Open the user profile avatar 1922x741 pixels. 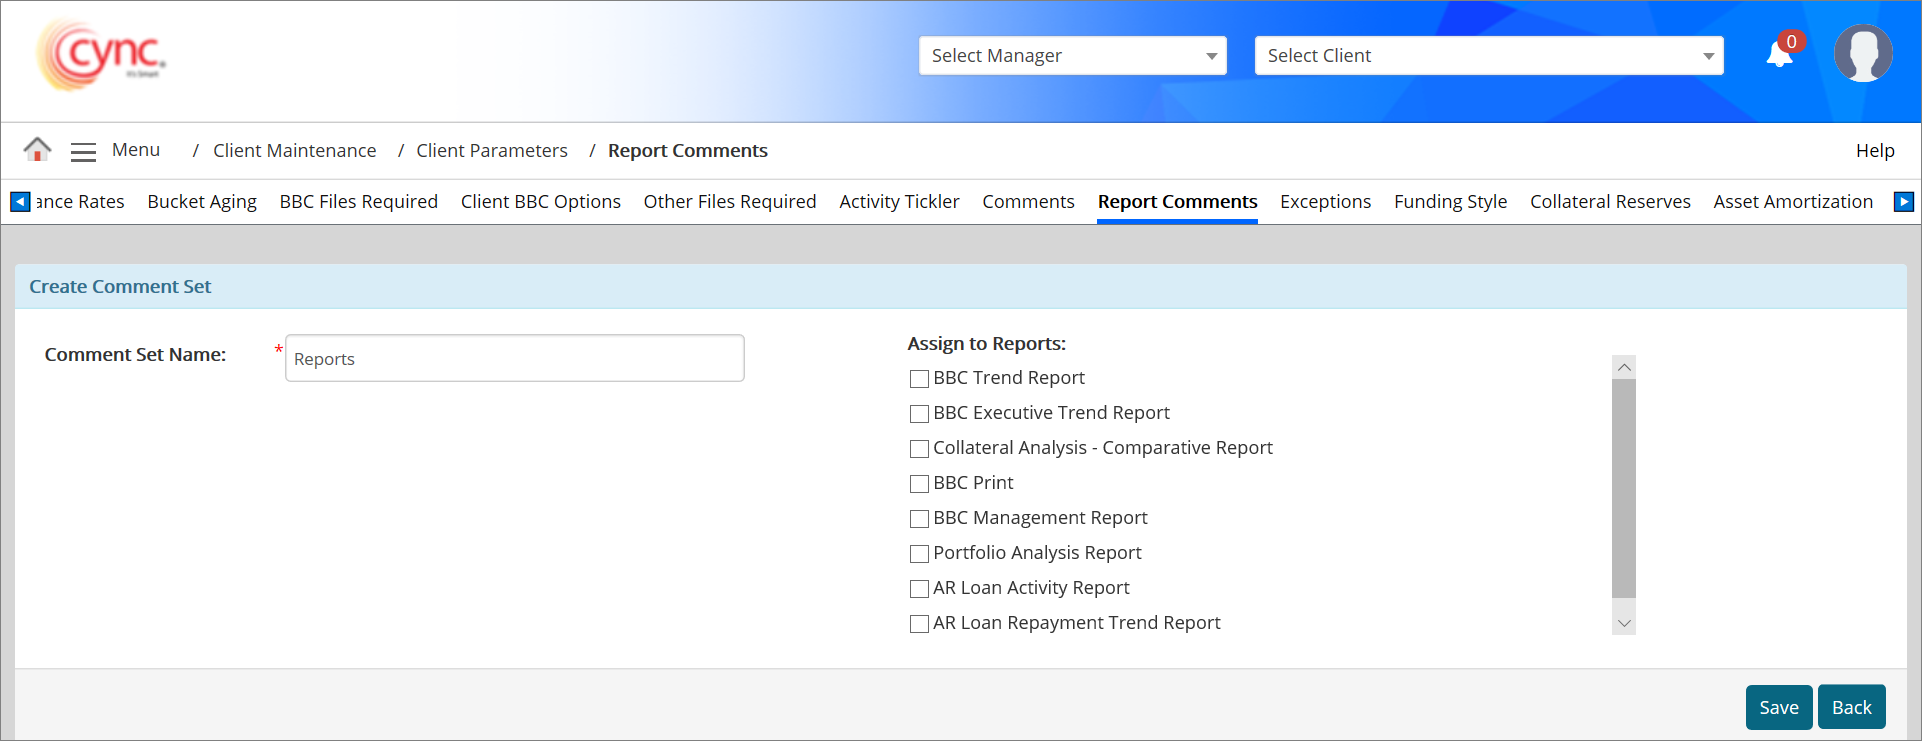[x=1862, y=54]
